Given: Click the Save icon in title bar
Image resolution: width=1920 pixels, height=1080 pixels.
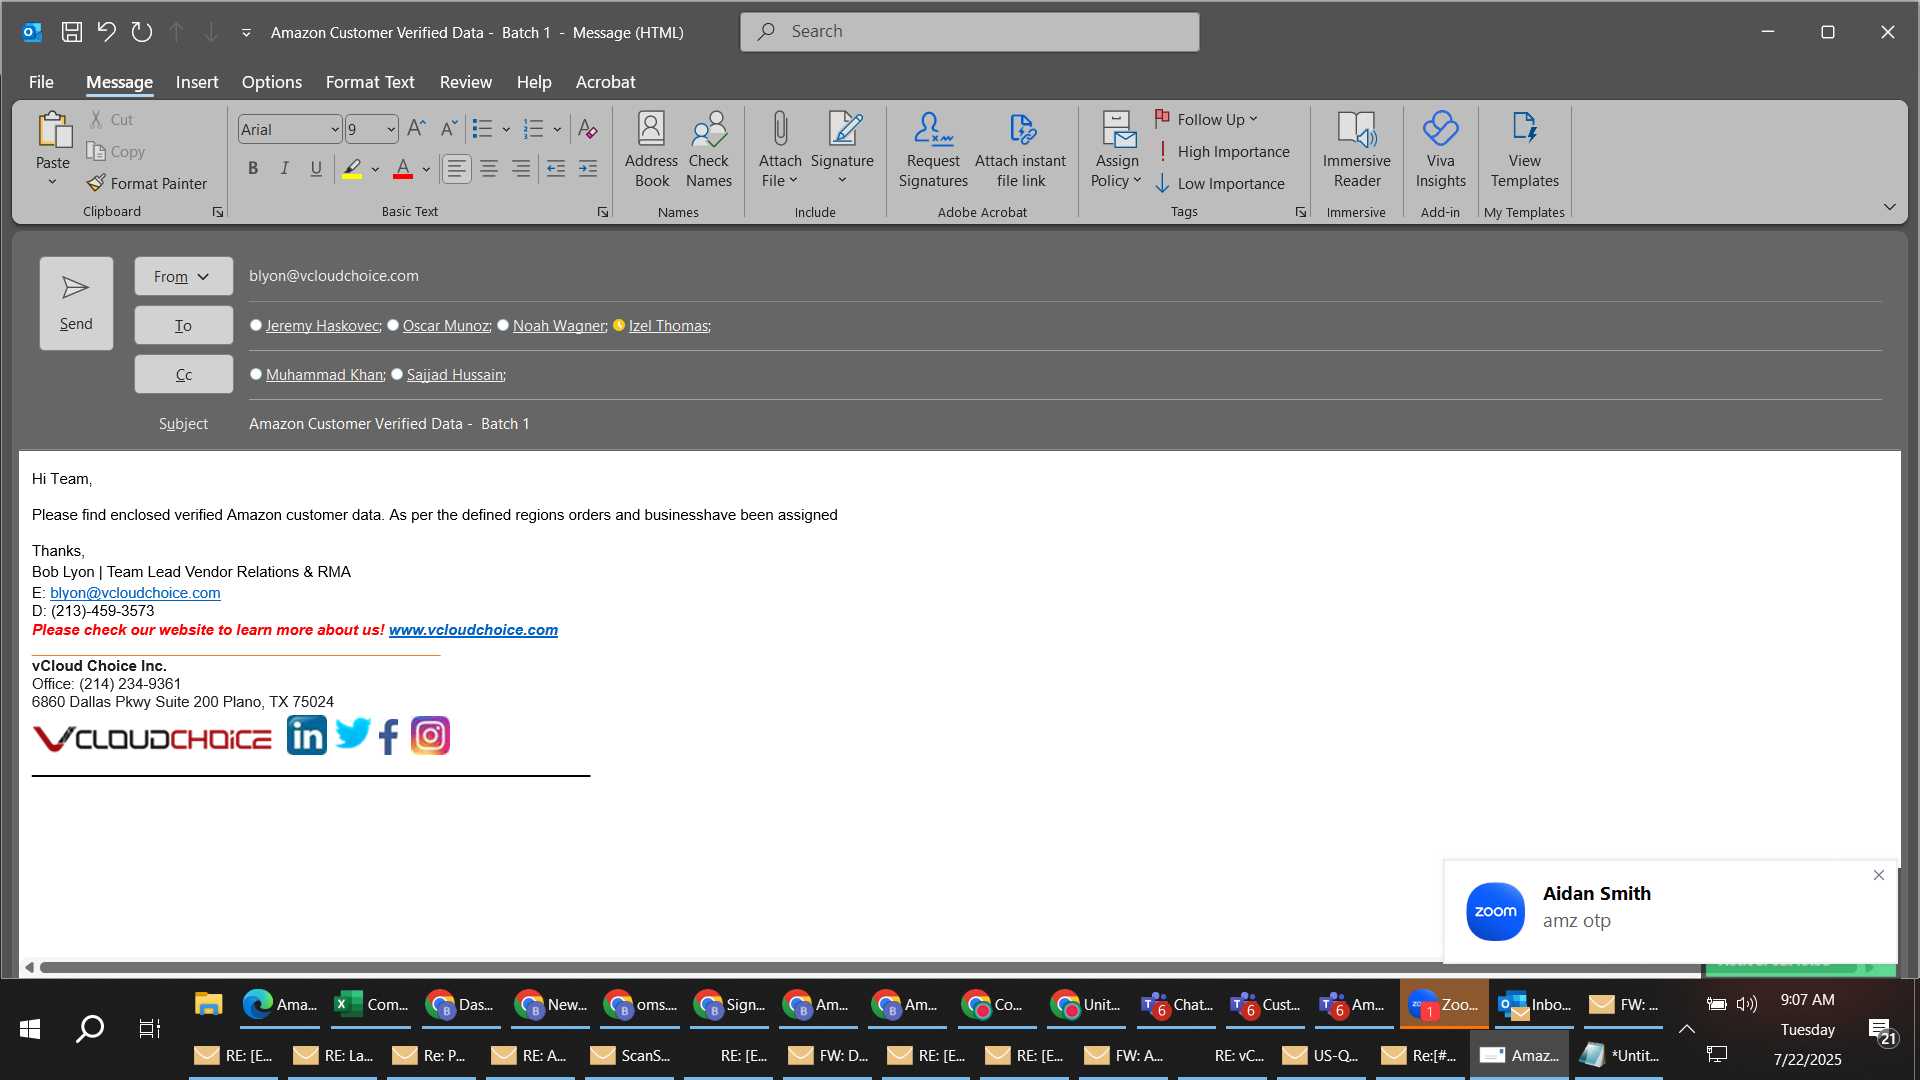Looking at the screenshot, I should [x=71, y=32].
